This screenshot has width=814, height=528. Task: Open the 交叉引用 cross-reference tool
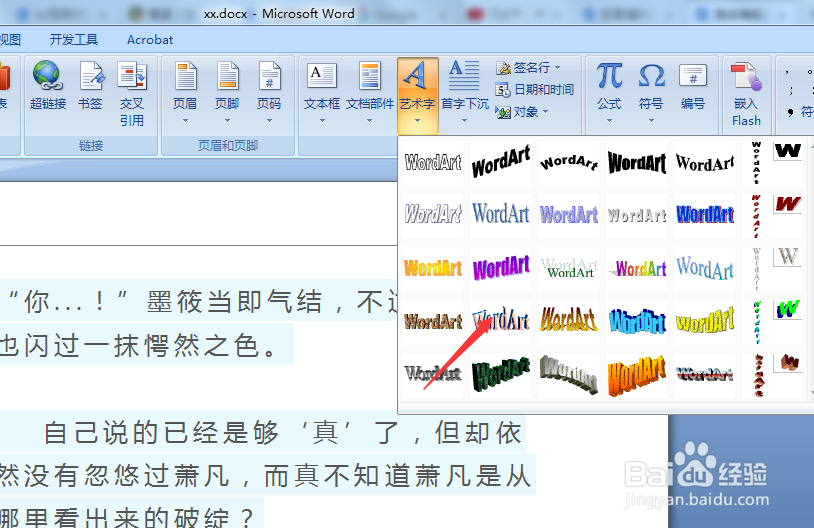pyautogui.click(x=132, y=93)
